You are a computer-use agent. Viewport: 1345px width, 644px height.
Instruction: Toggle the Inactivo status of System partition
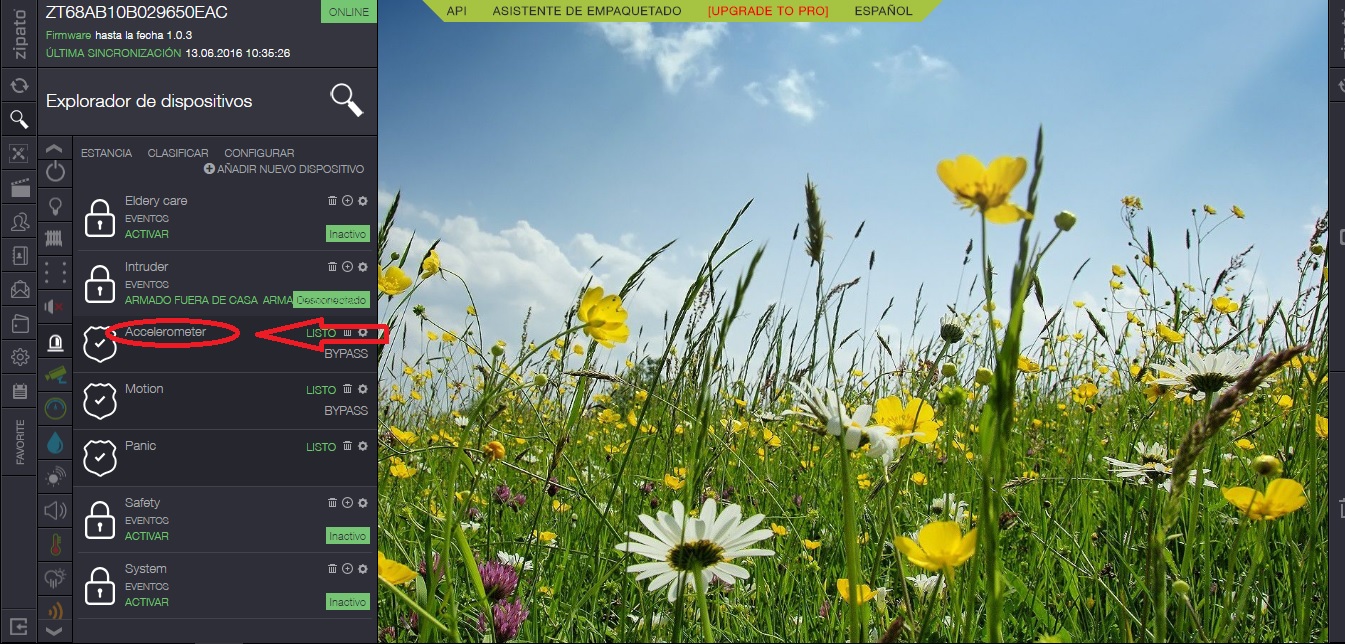347,602
